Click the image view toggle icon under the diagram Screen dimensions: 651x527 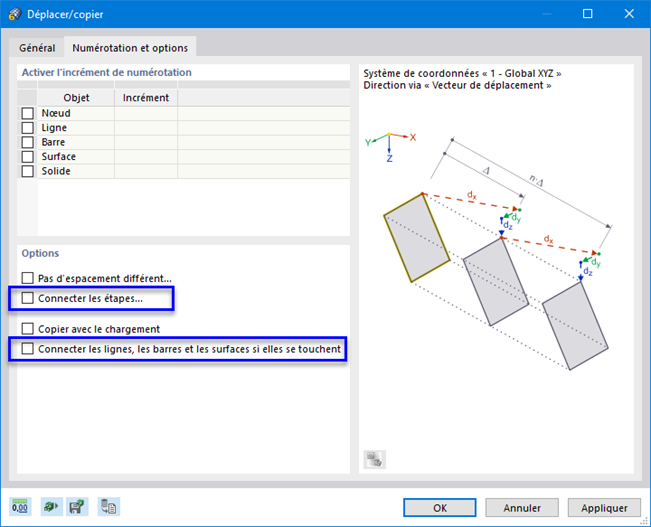pyautogui.click(x=374, y=459)
